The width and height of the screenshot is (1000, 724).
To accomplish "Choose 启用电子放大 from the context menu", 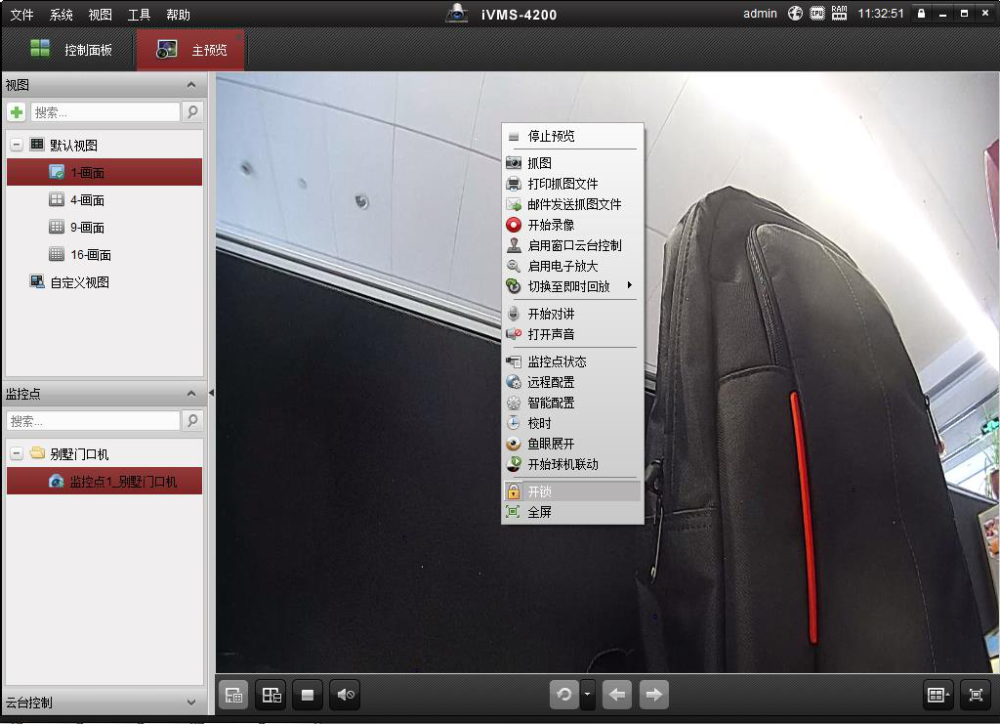I will pos(572,266).
